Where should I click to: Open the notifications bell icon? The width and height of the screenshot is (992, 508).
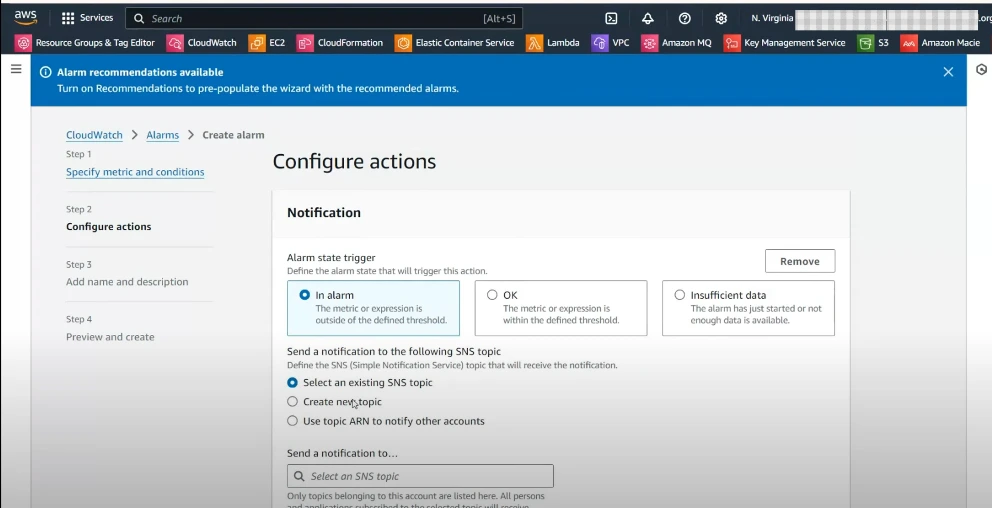648,18
